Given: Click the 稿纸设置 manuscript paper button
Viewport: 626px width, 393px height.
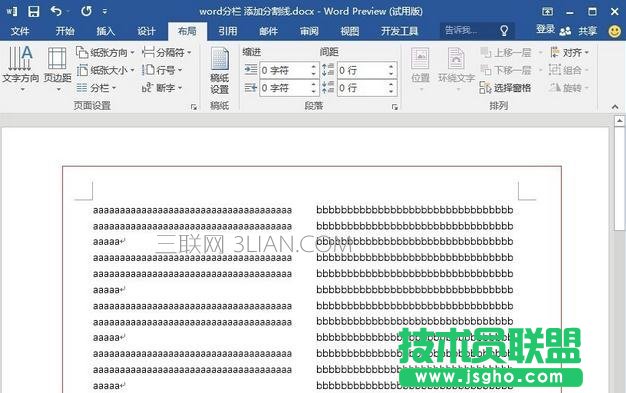Looking at the screenshot, I should [220, 70].
